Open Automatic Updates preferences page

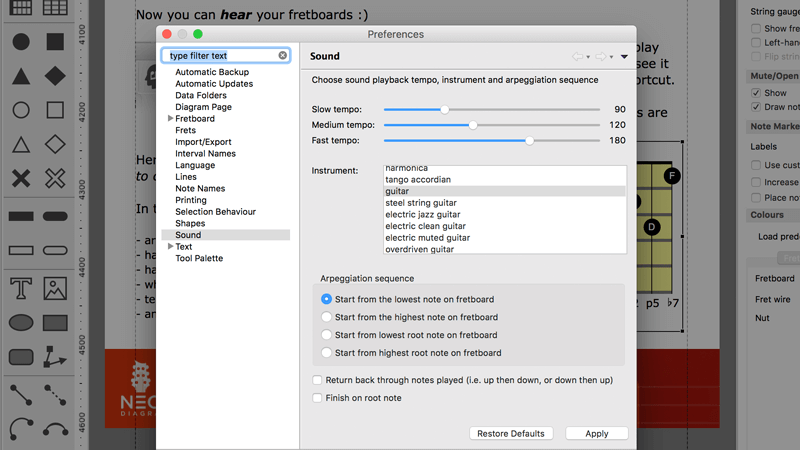[214, 84]
